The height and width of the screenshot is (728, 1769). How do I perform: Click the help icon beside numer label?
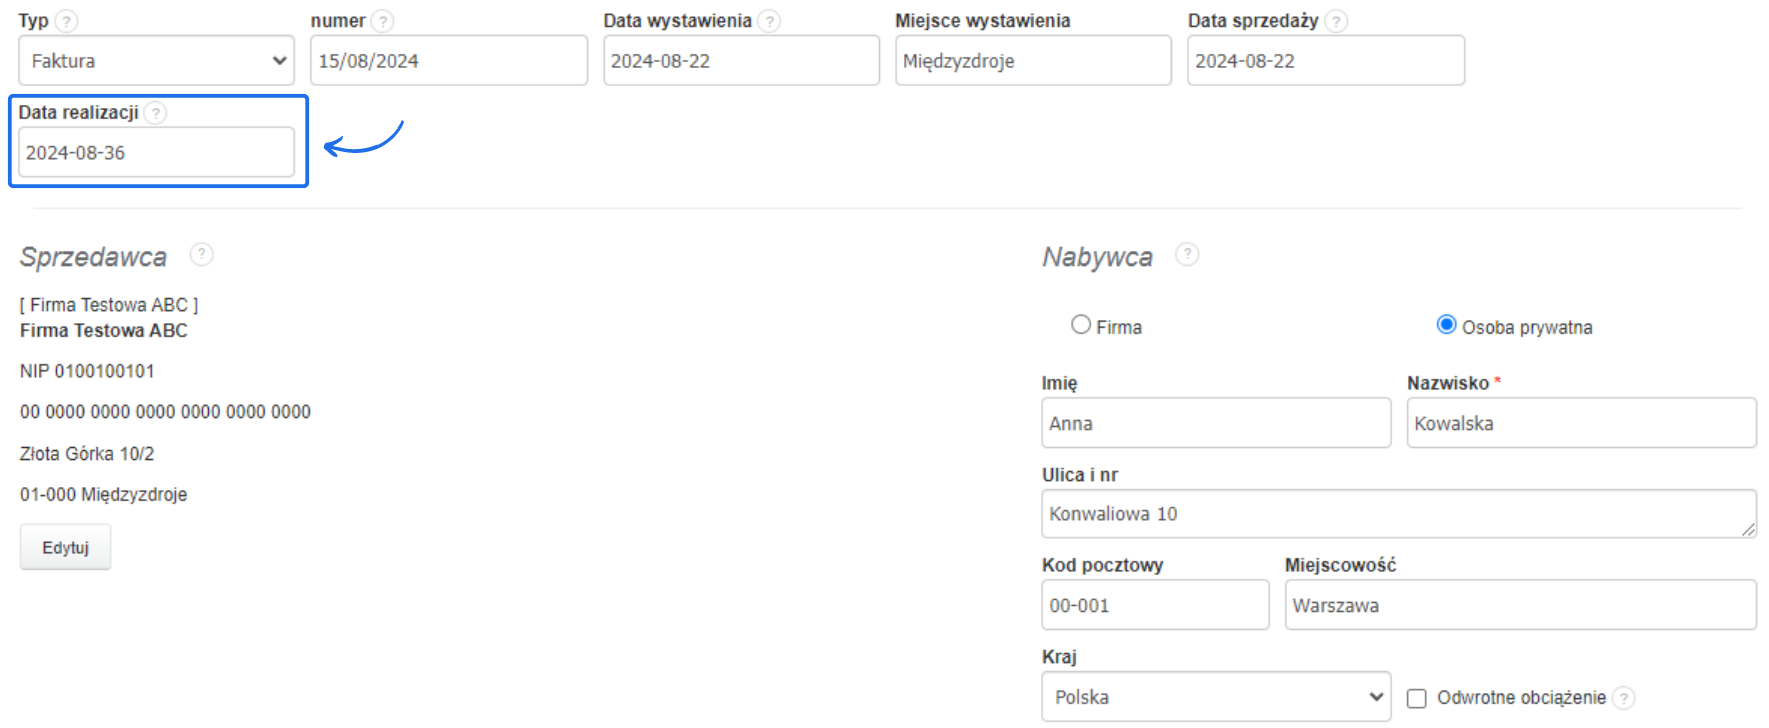[382, 21]
